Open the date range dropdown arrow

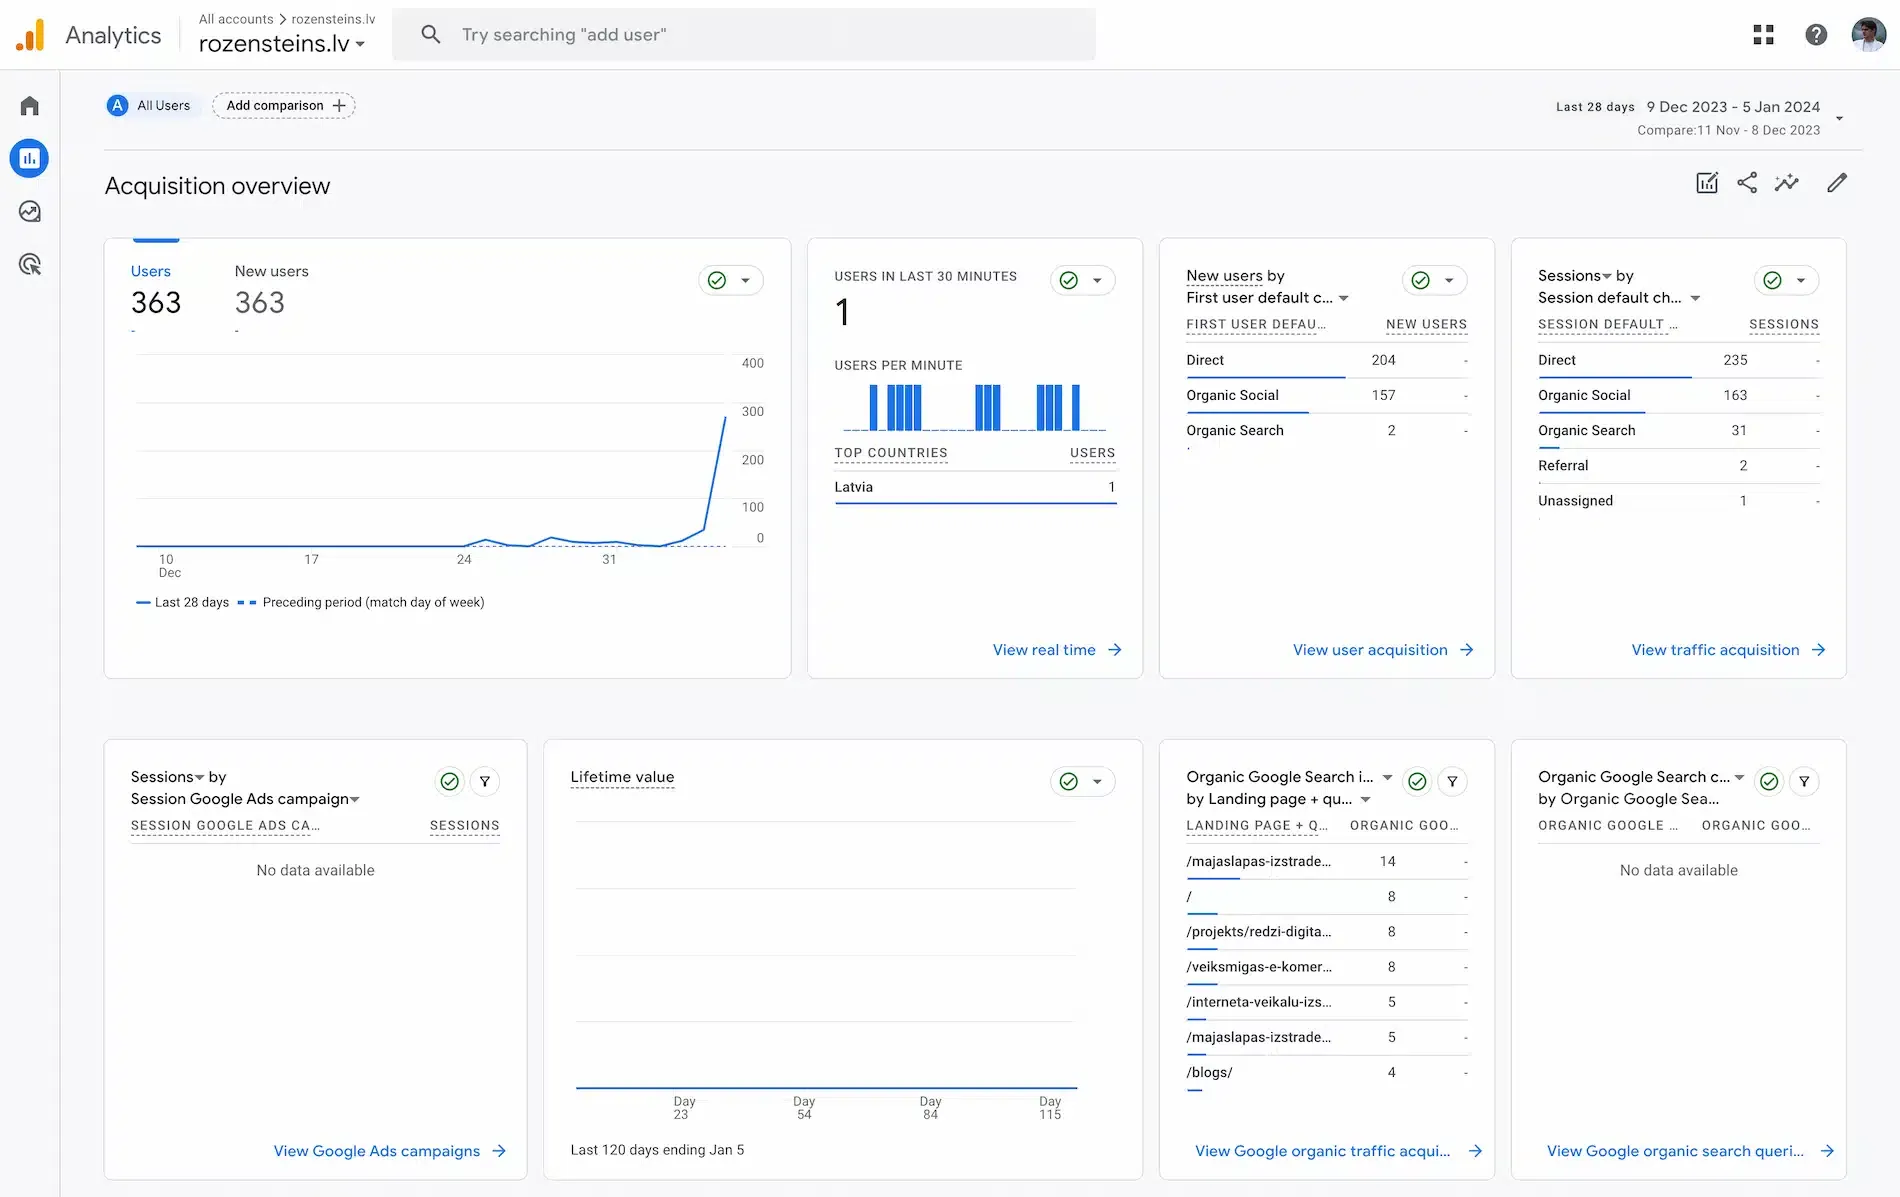pos(1839,119)
